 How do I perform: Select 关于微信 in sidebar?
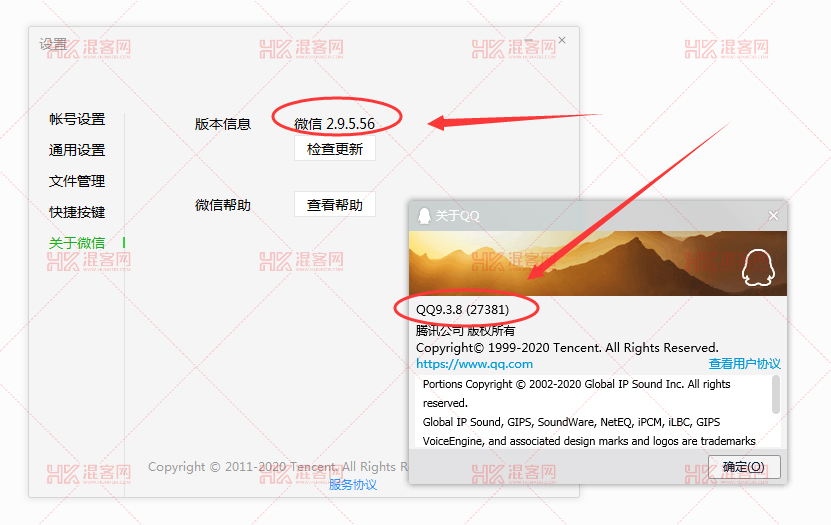coord(77,243)
